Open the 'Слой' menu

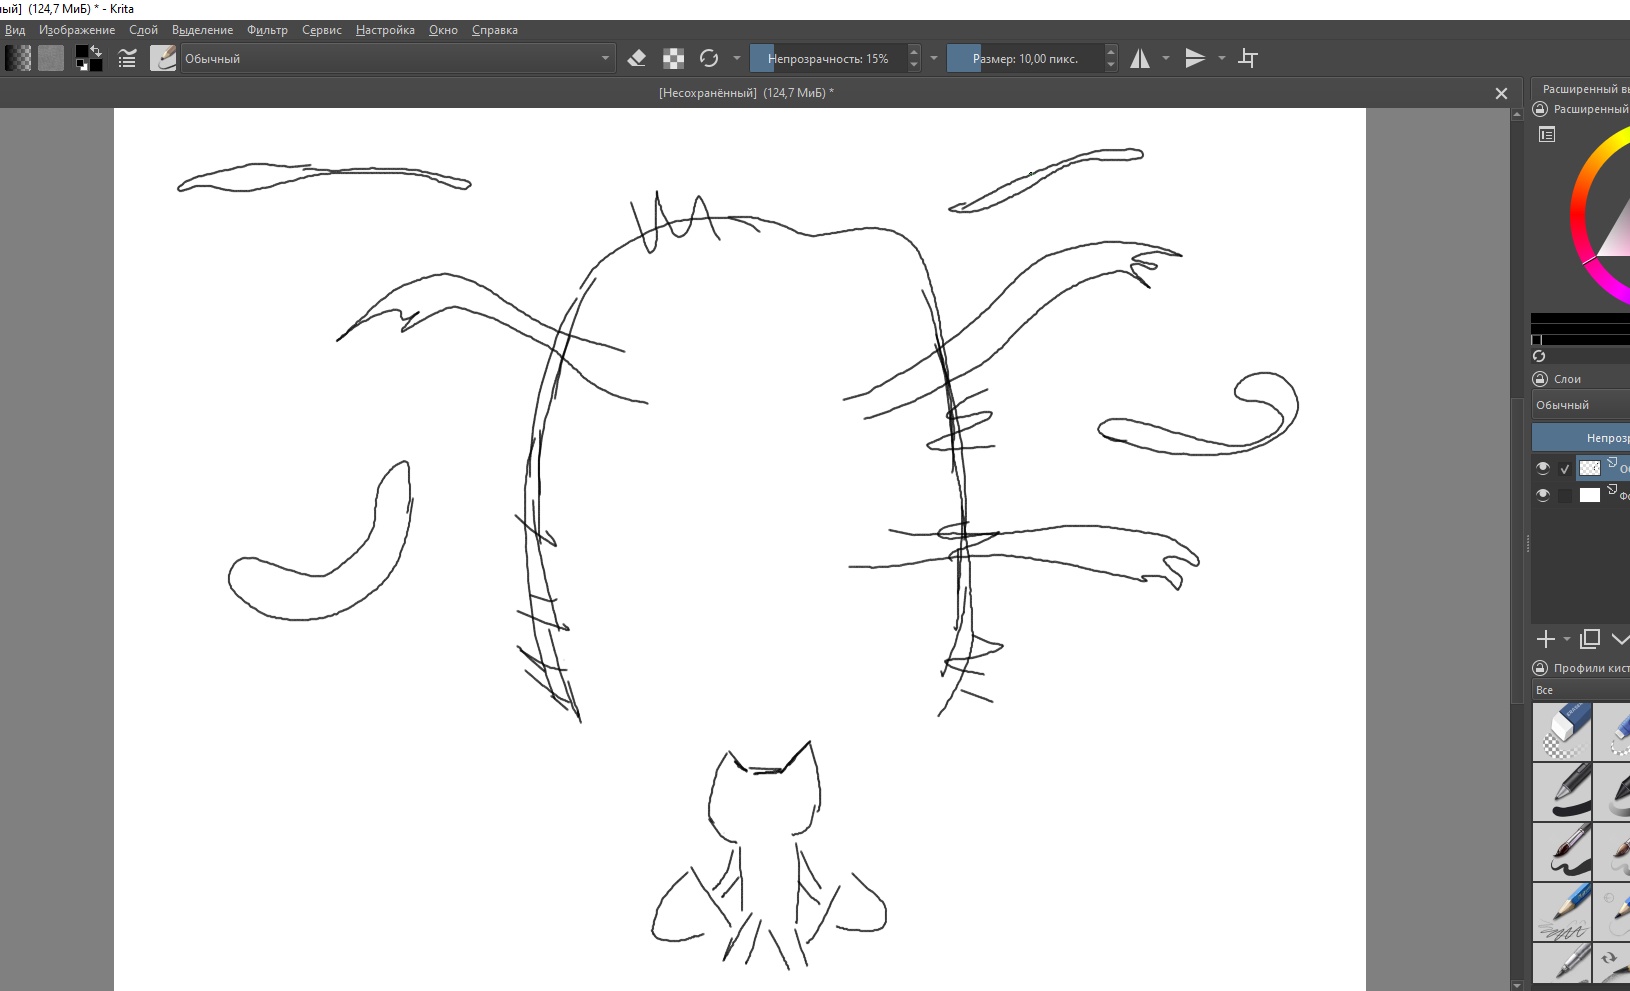[x=143, y=30]
